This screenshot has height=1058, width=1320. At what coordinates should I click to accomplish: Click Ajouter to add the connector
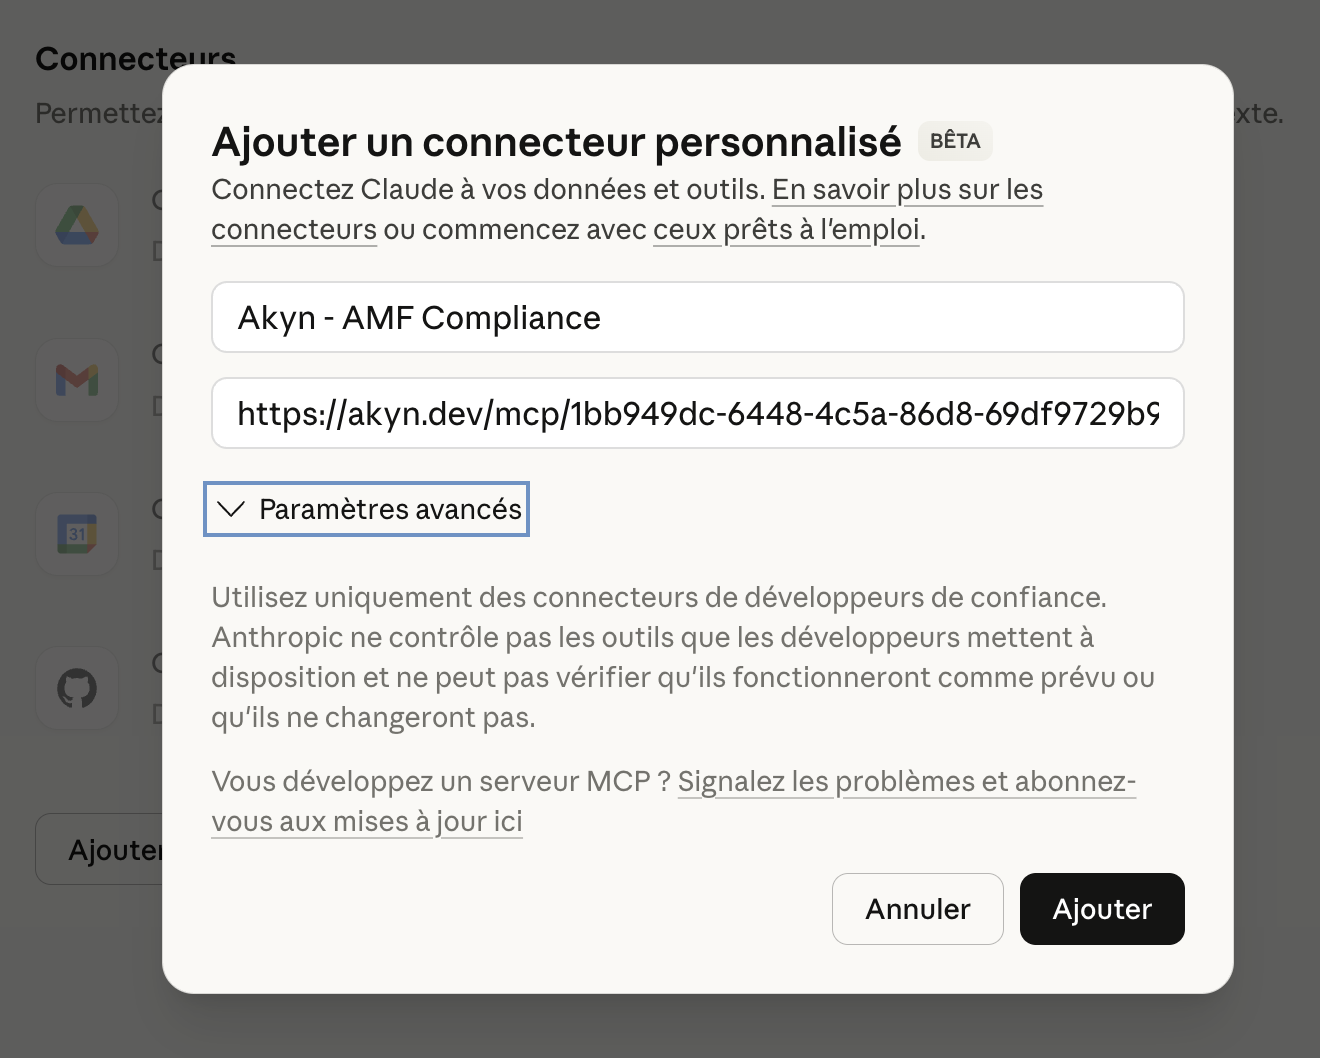coord(1101,909)
